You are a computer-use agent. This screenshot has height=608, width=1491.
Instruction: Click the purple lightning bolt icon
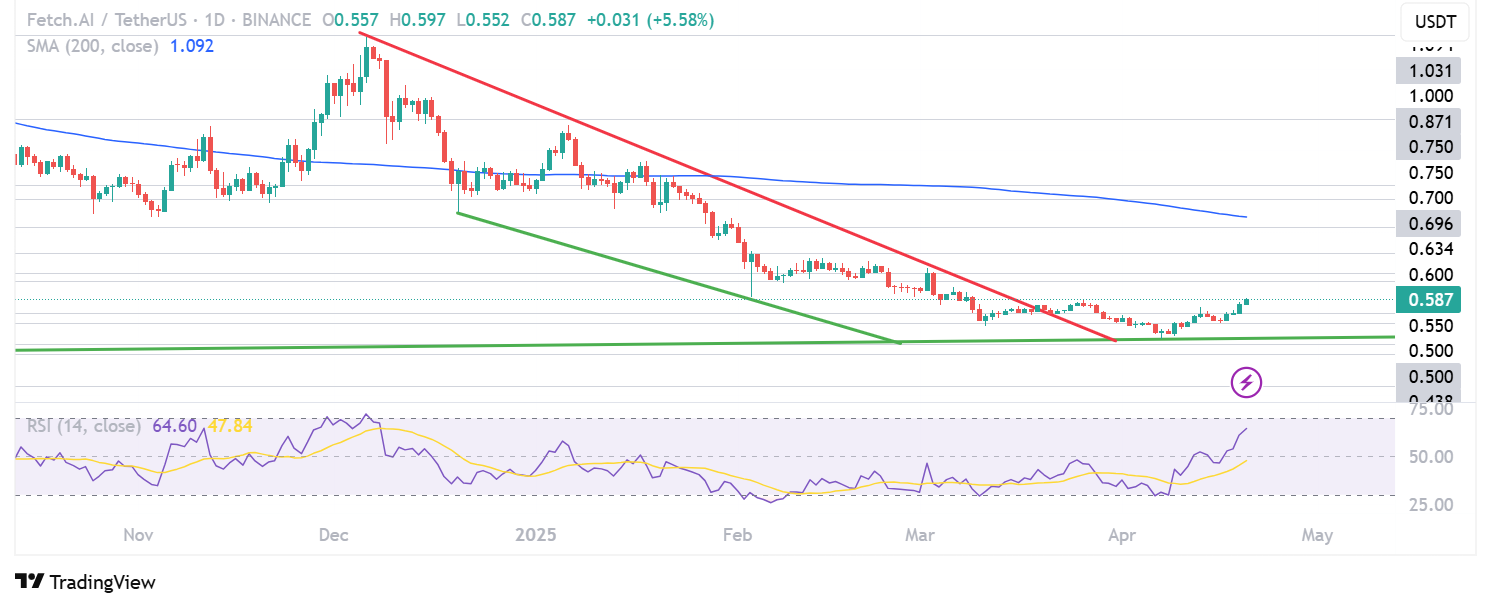[1246, 381]
